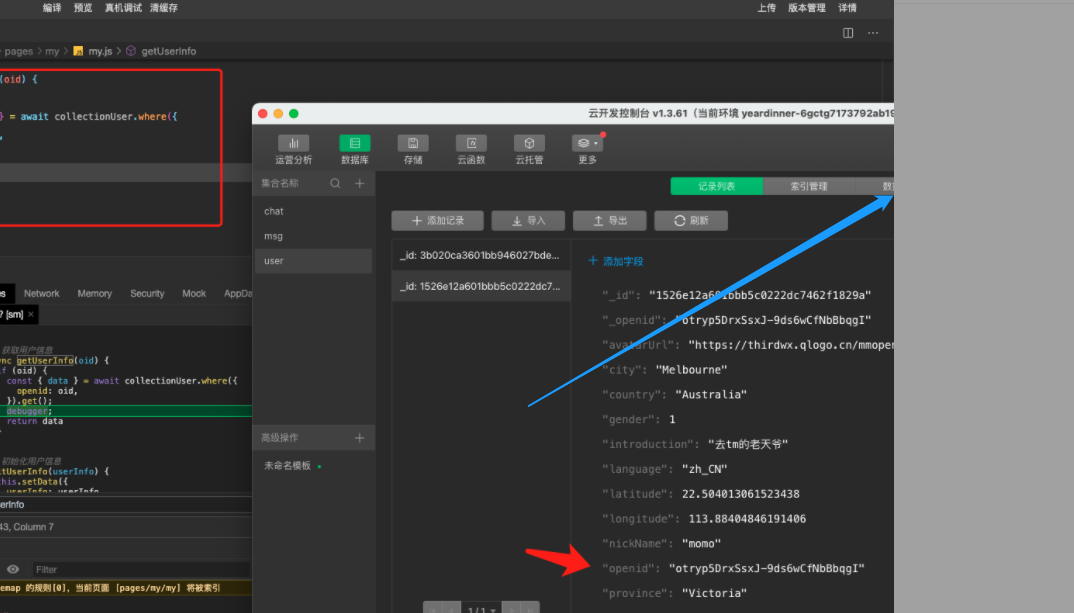Add a new collection with plus icon
Image resolution: width=1074 pixels, height=613 pixels.
360,183
